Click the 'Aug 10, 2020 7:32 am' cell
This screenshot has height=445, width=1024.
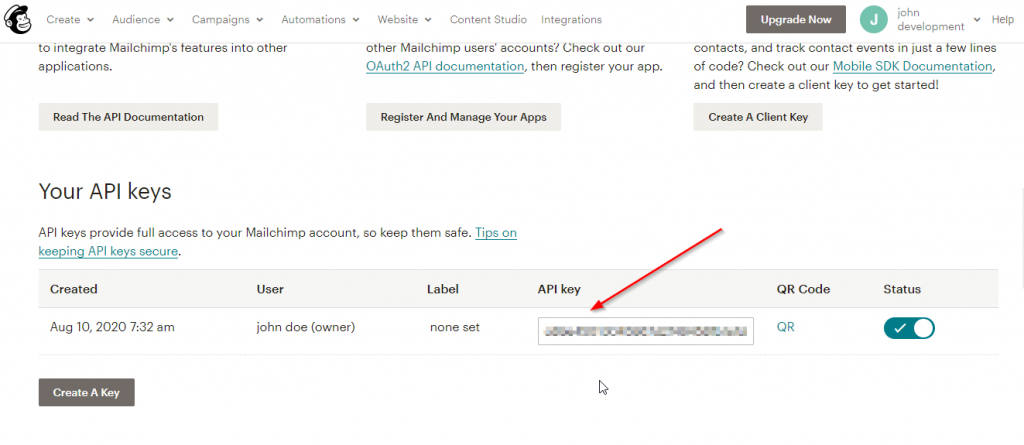112,327
